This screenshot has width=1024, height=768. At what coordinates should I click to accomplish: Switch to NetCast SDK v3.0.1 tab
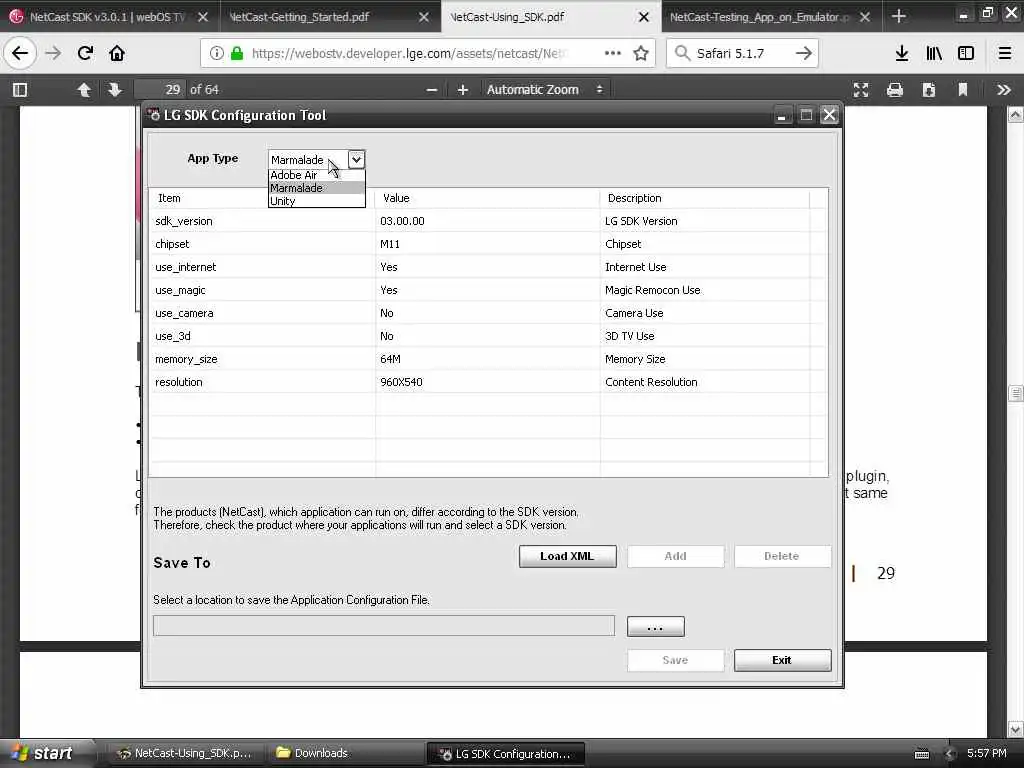pyautogui.click(x=108, y=17)
